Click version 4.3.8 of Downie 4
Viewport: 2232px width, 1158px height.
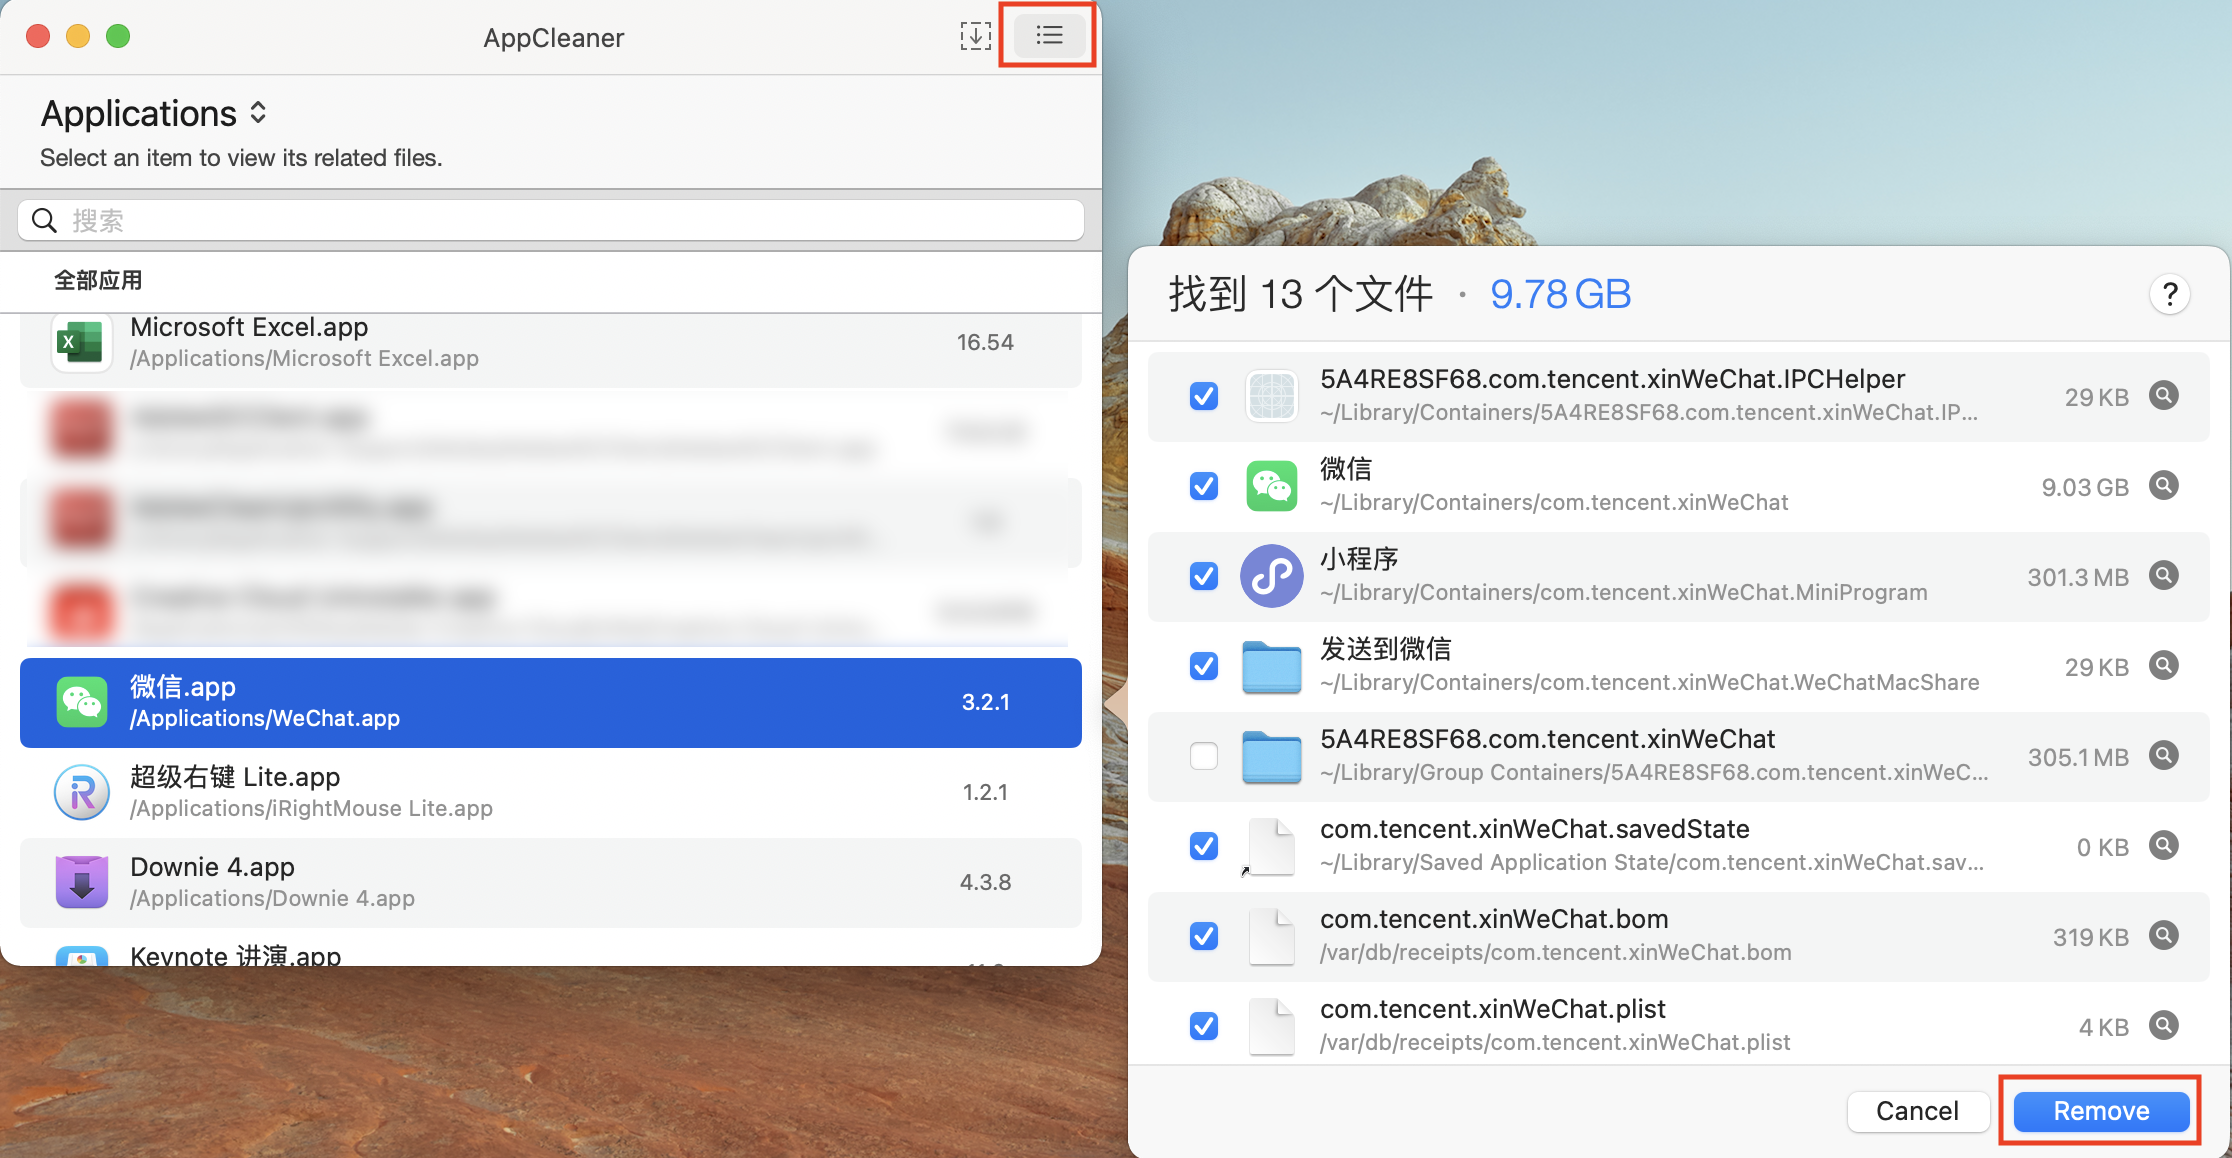coord(985,882)
